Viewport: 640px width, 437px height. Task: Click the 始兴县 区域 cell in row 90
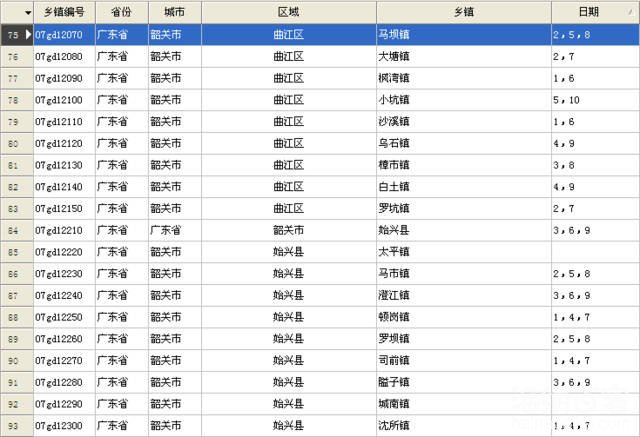[289, 361]
